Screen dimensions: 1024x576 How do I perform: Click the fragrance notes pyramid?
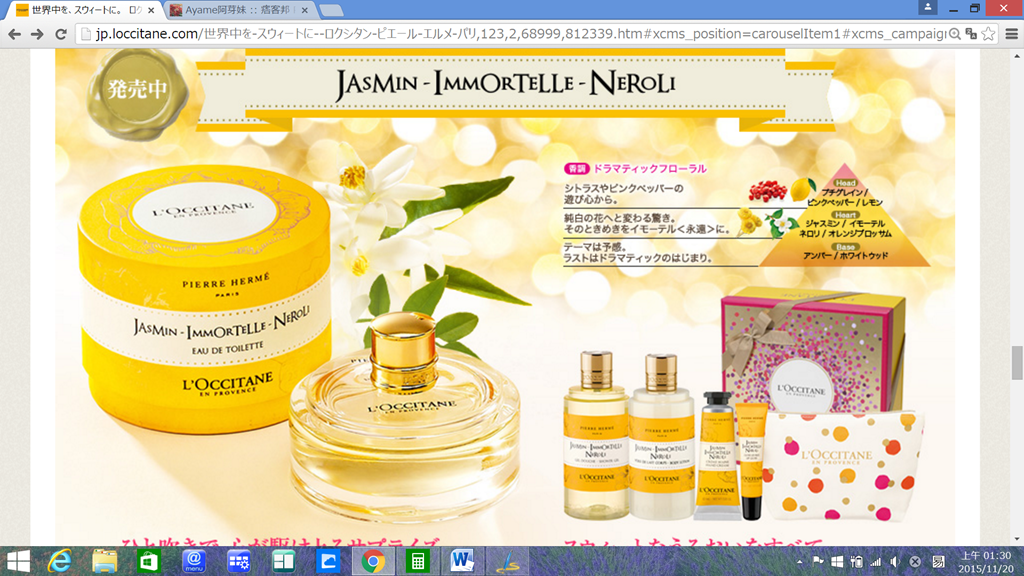click(845, 216)
